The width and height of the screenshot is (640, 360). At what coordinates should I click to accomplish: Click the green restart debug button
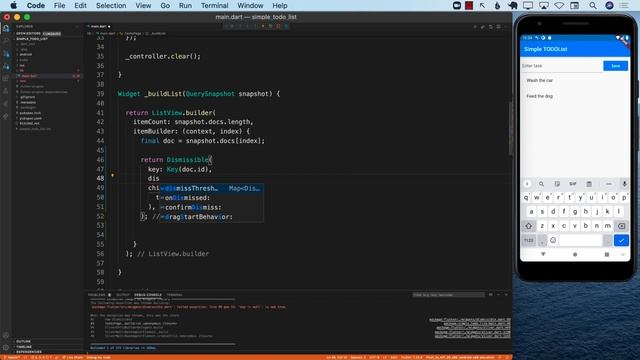[x=271, y=26]
